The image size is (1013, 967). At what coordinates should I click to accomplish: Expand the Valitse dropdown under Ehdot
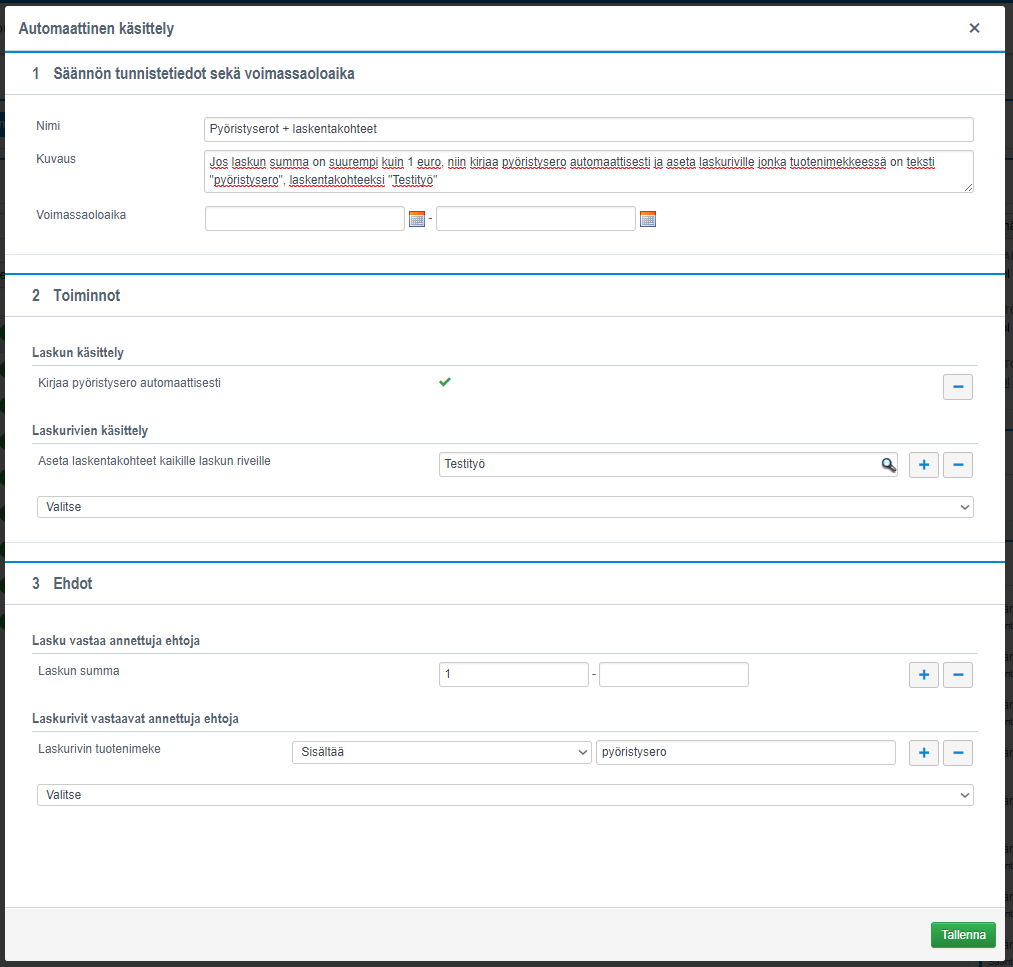tap(505, 795)
